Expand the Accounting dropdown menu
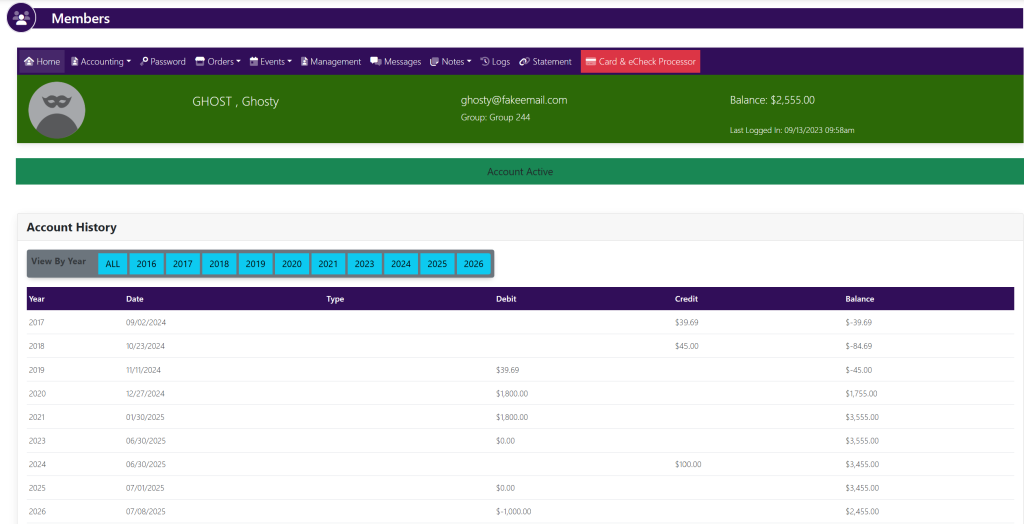1024x524 pixels. tap(101, 62)
